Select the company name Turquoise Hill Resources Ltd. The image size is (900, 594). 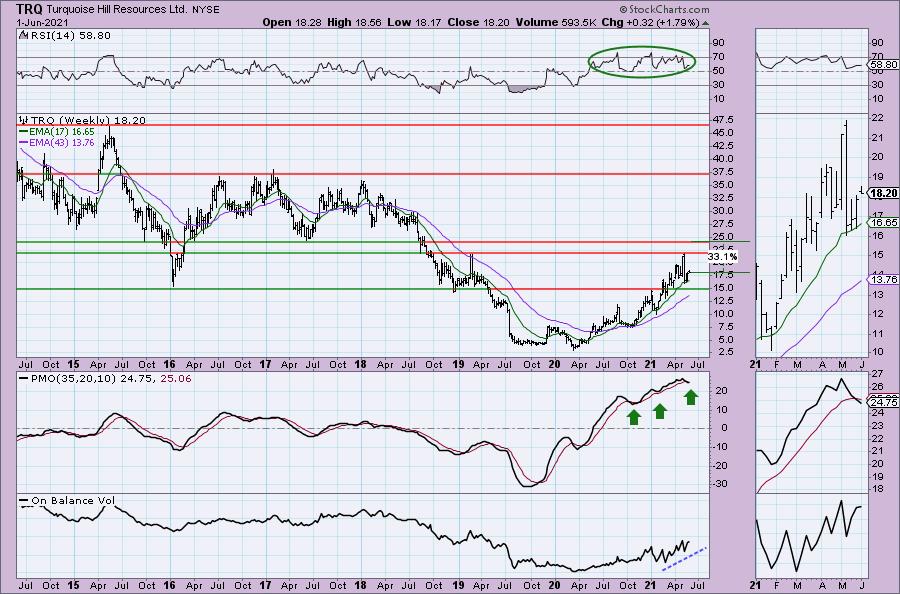pyautogui.click(x=117, y=10)
